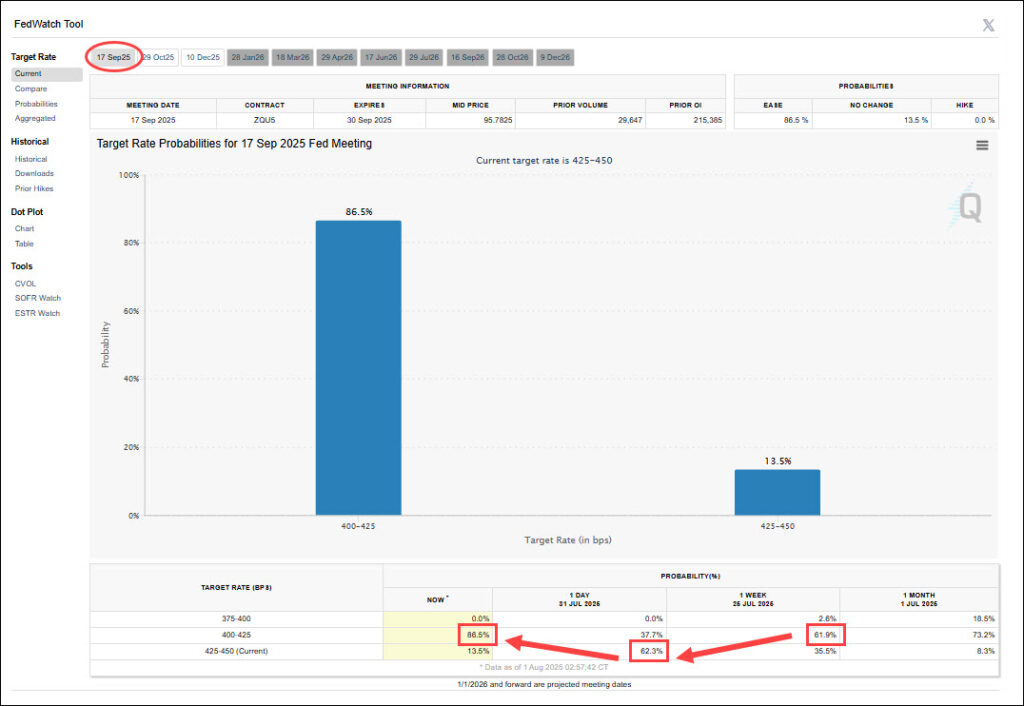Switch to the 10 Dec25 meeting tab

[x=203, y=58]
